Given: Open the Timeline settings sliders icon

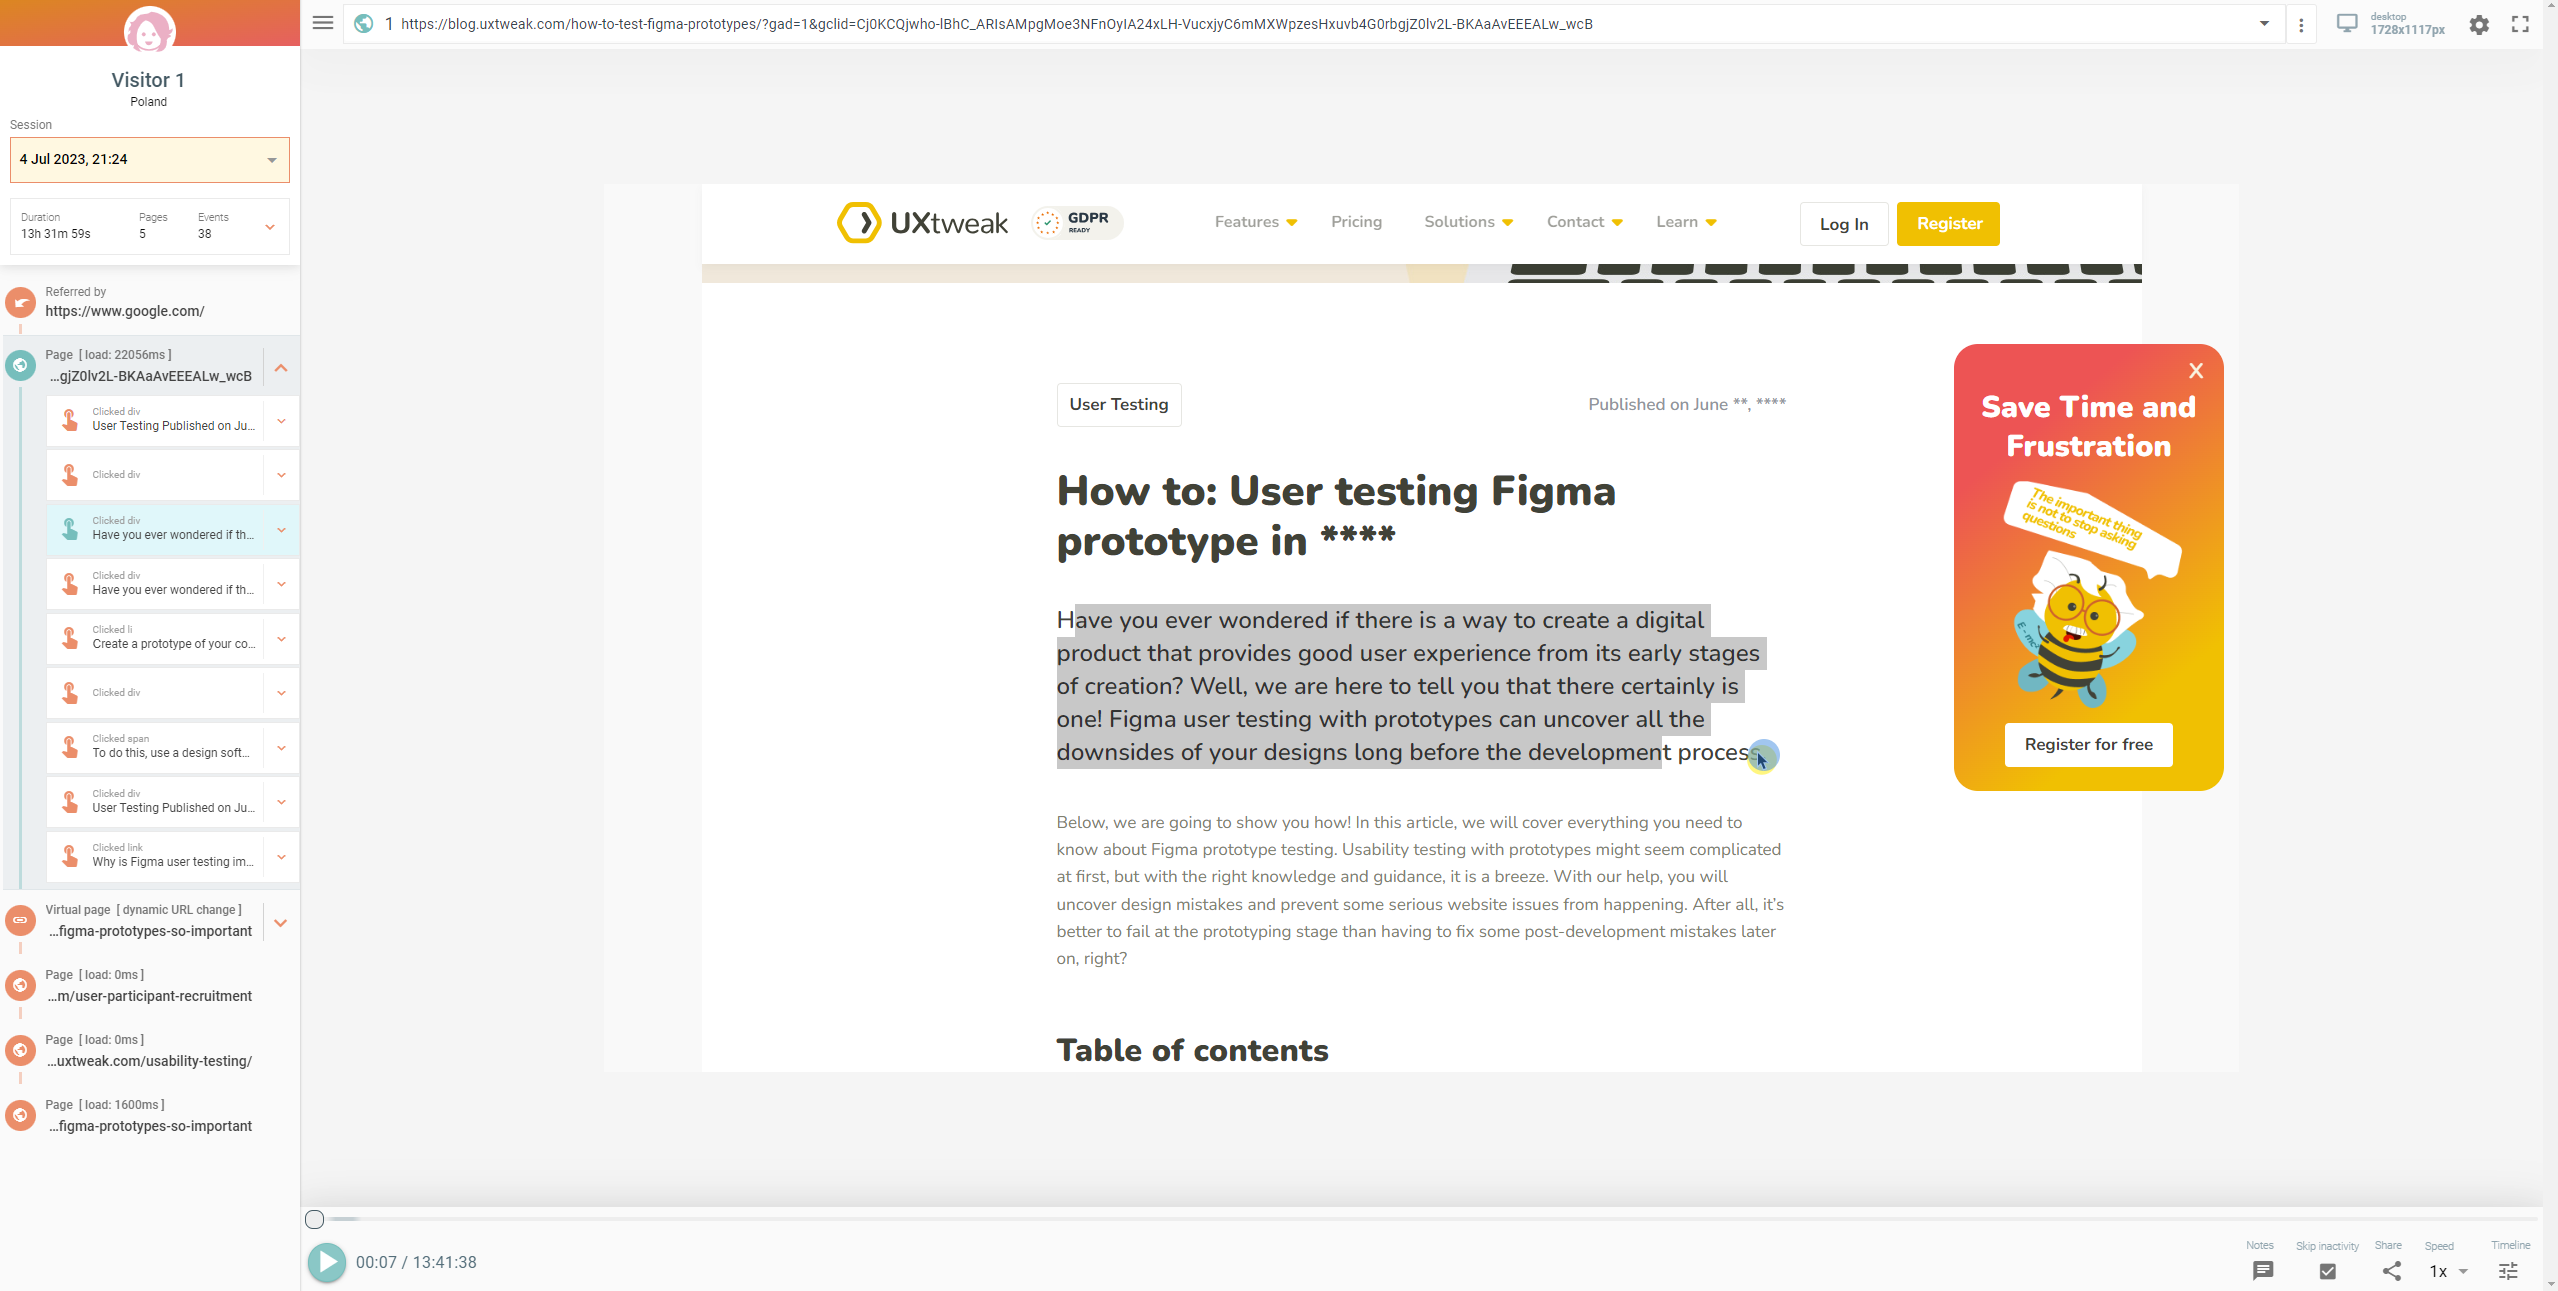Looking at the screenshot, I should [x=2508, y=1271].
